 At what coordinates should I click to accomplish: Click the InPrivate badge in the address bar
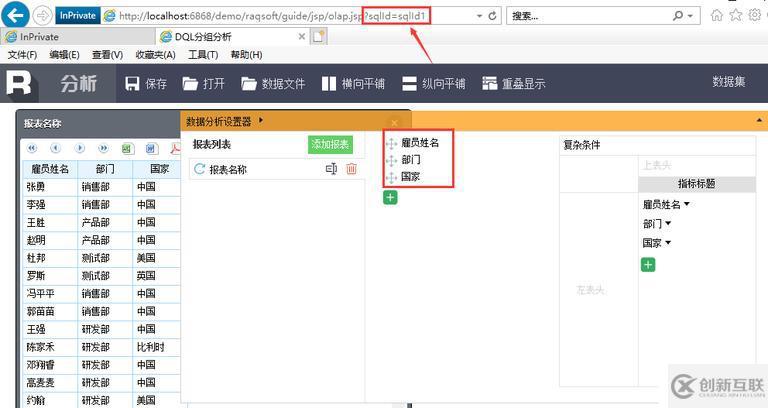point(77,16)
